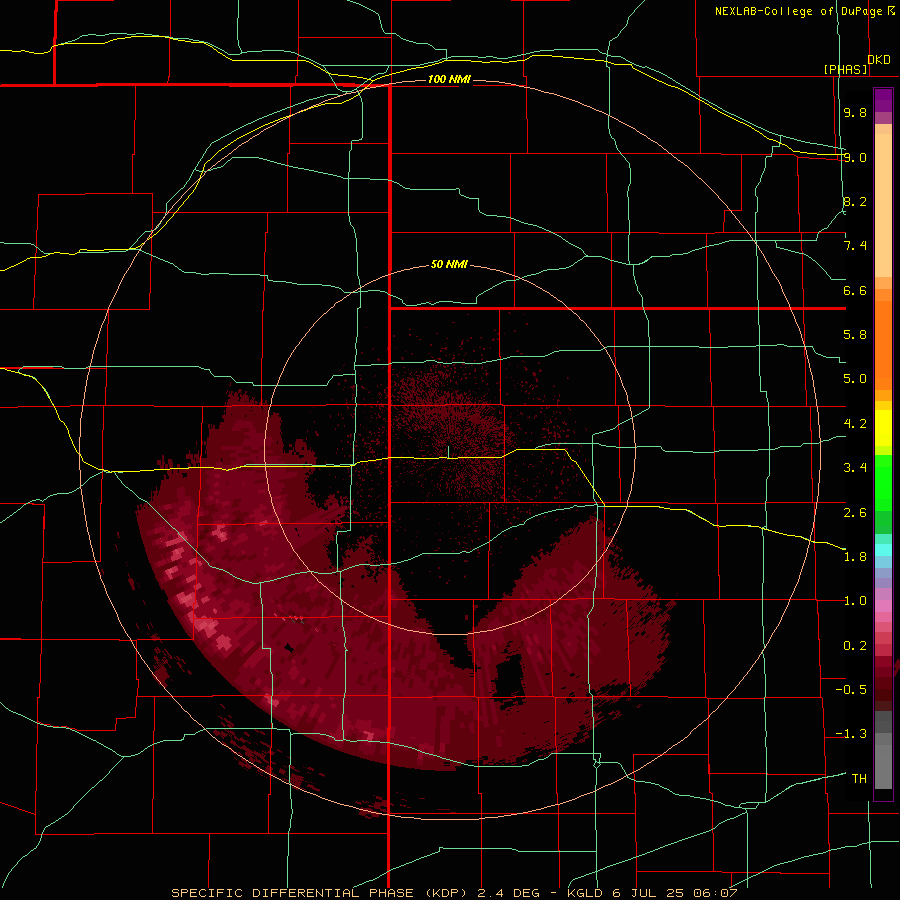Select the 1.8 value on the legend
This screenshot has height=900, width=900.
(855, 557)
